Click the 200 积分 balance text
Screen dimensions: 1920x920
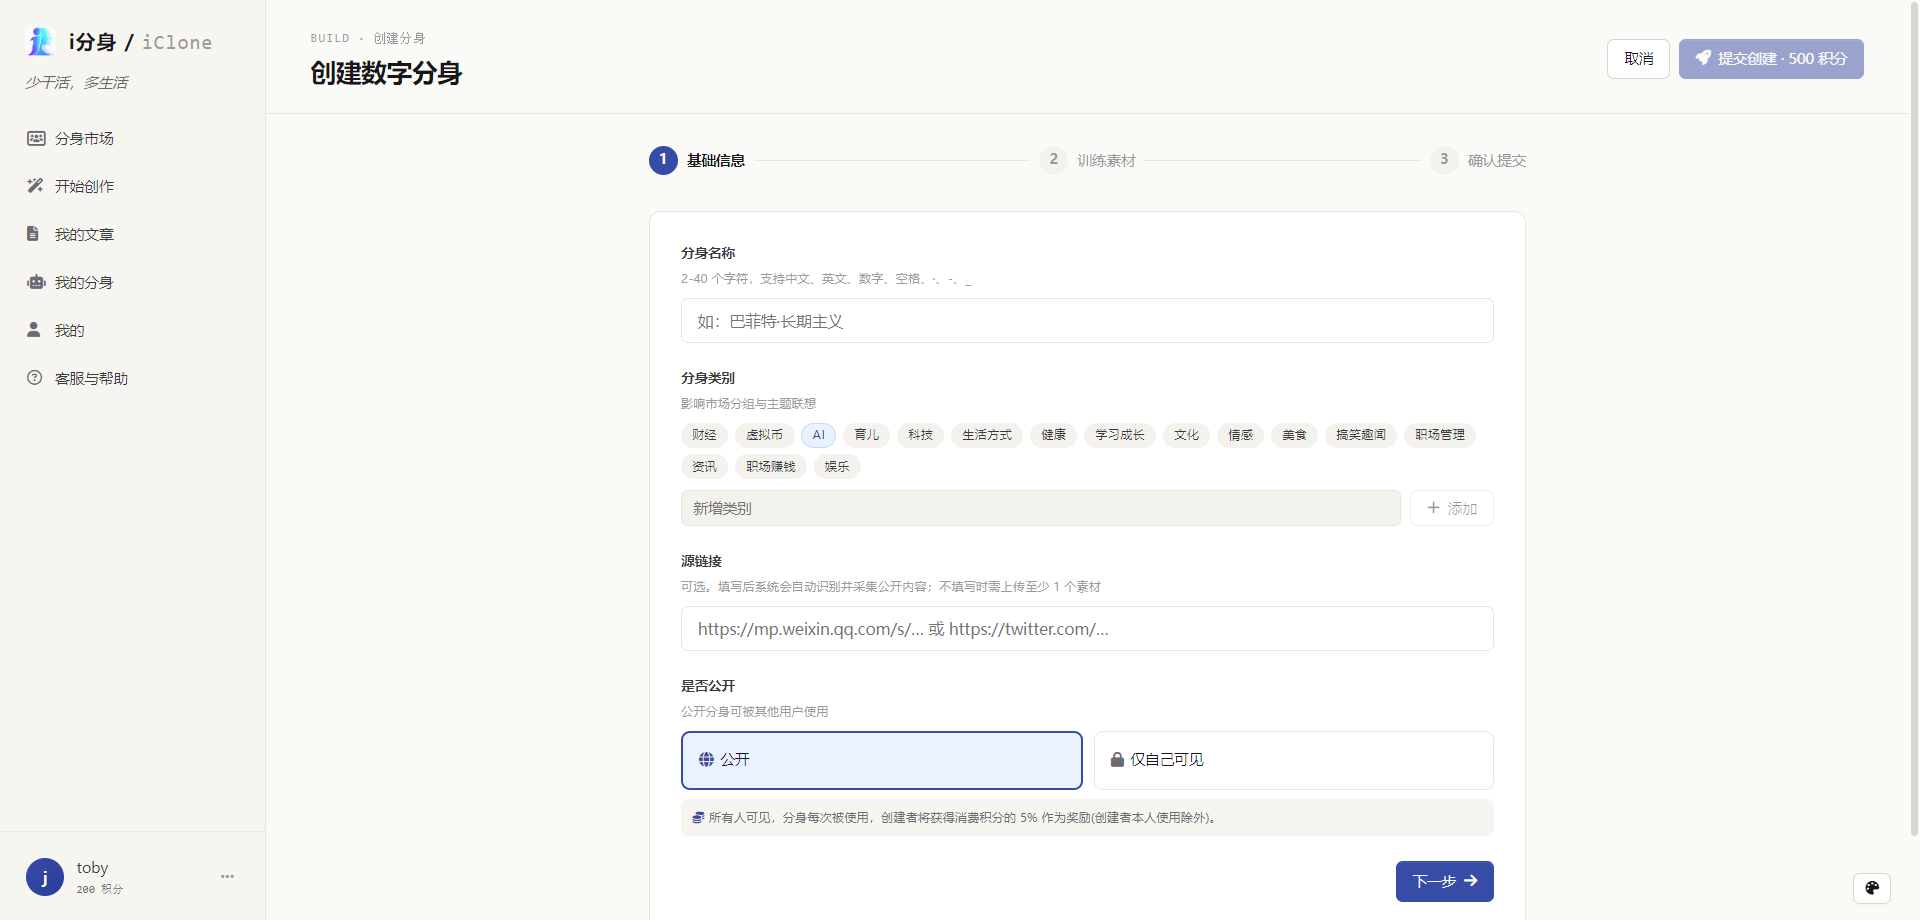(x=100, y=889)
